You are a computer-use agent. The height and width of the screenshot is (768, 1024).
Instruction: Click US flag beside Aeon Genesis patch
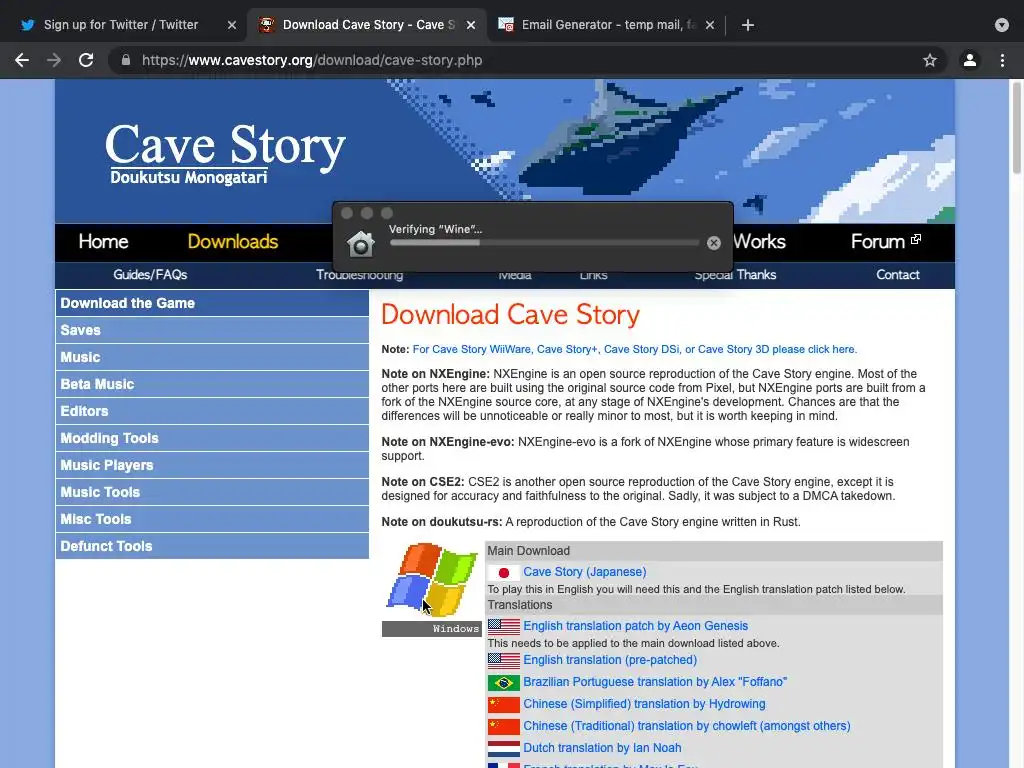(x=504, y=627)
